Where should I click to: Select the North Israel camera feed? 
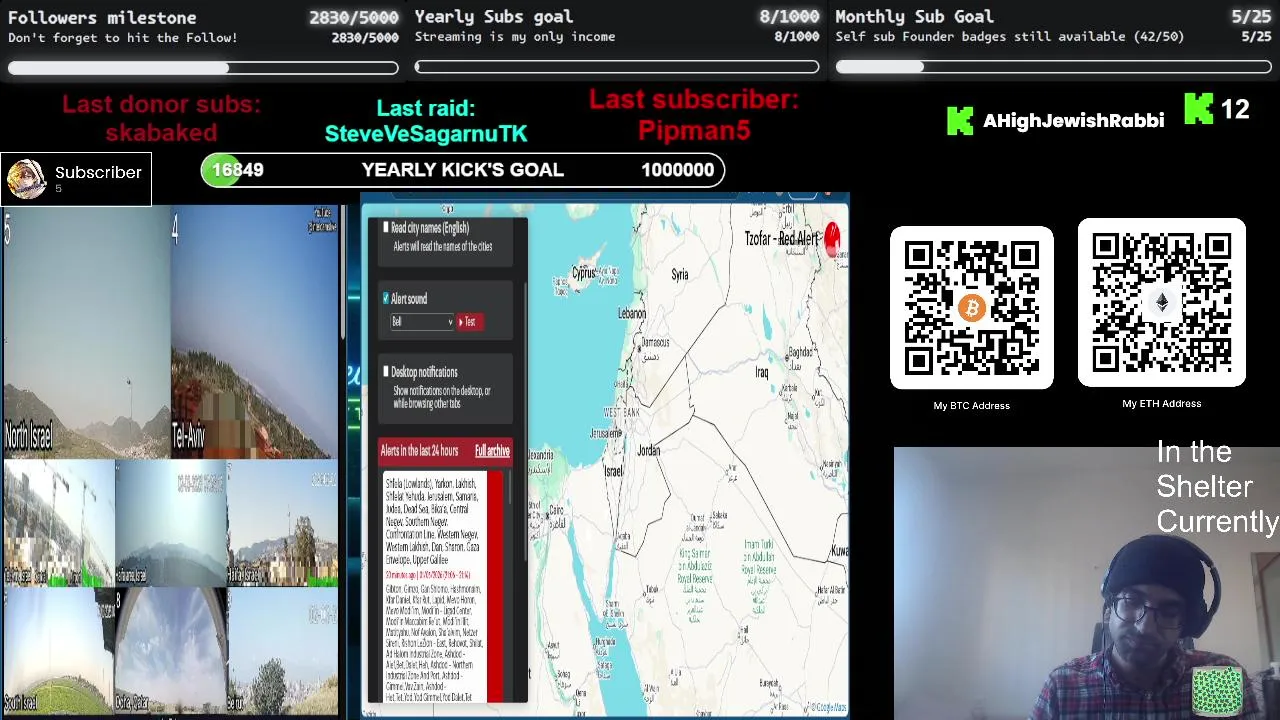[x=85, y=332]
